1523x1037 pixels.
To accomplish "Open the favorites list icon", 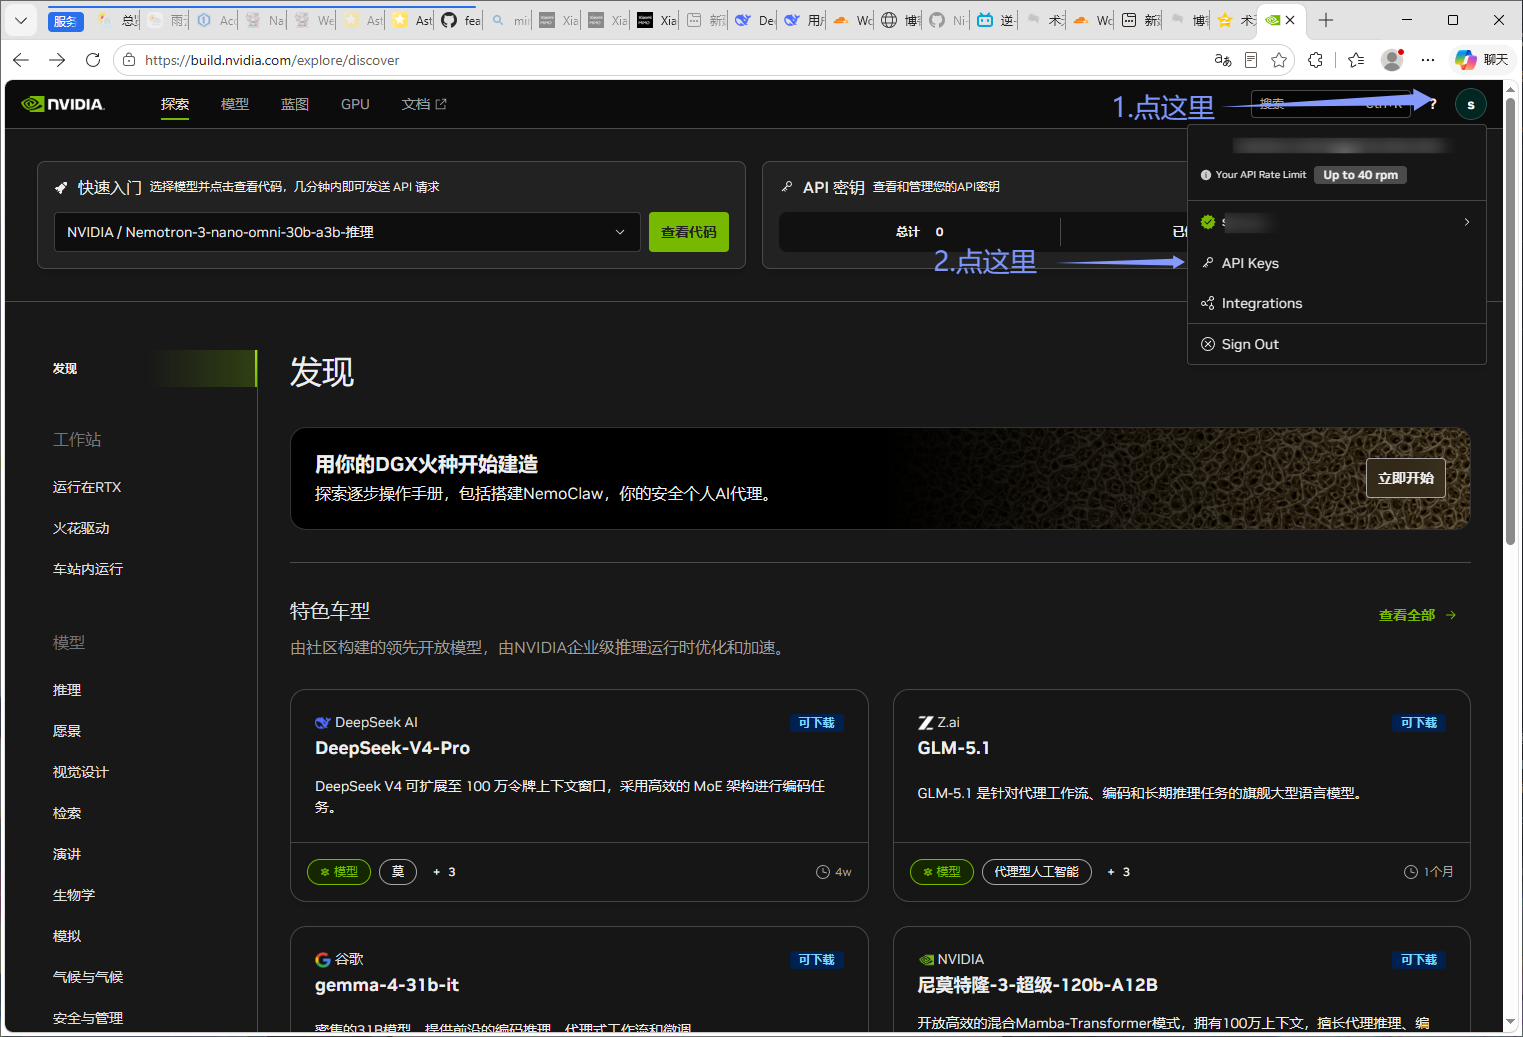I will 1356,60.
